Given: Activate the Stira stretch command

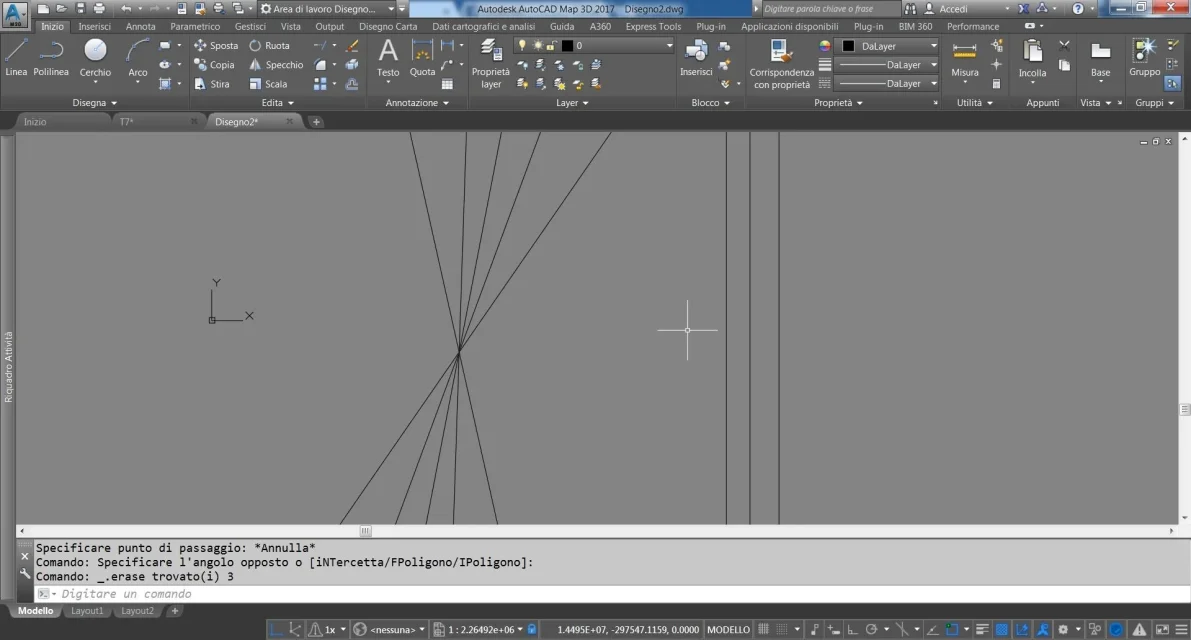Looking at the screenshot, I should (x=212, y=84).
